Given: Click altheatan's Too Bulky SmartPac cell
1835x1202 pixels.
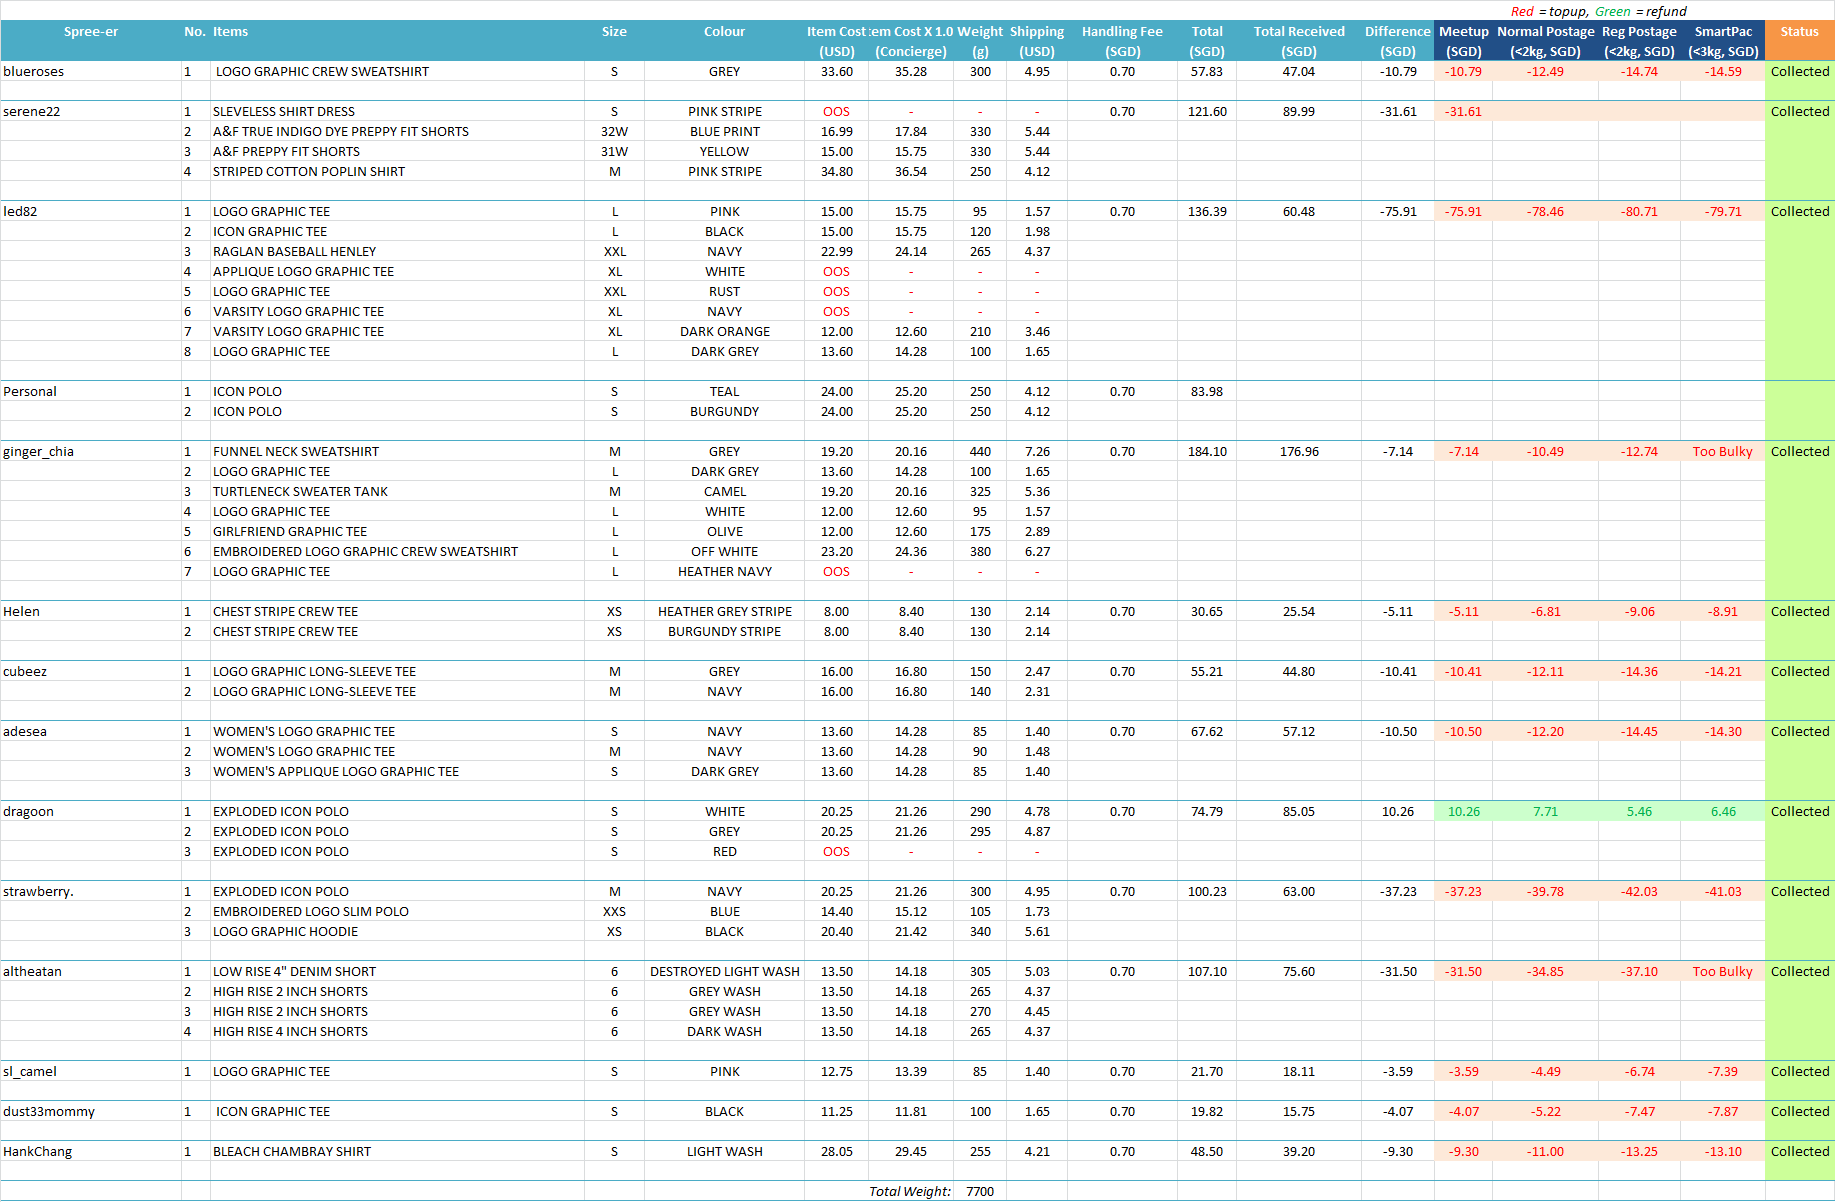Looking at the screenshot, I should [1723, 972].
